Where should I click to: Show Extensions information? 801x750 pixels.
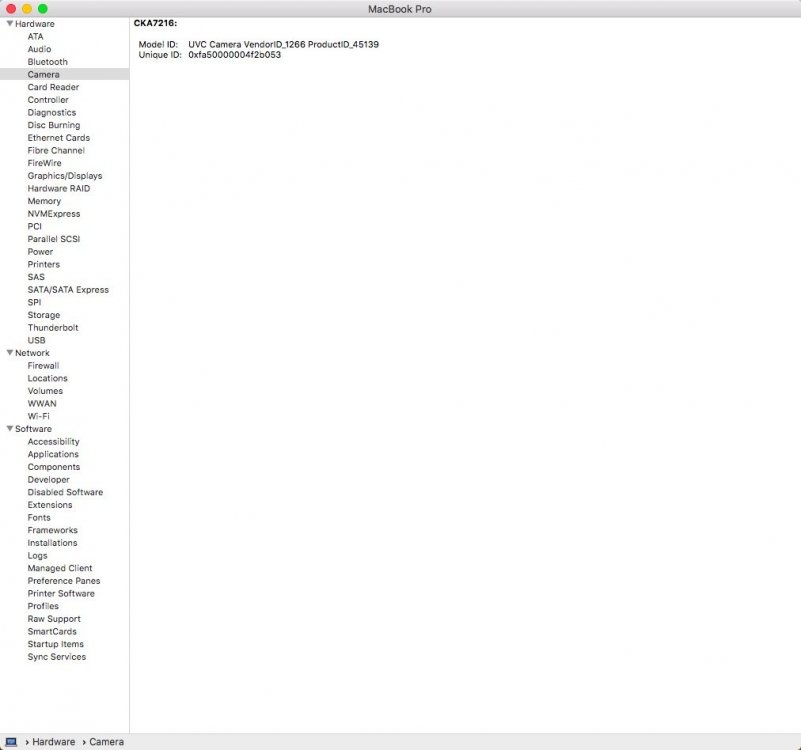tap(50, 505)
